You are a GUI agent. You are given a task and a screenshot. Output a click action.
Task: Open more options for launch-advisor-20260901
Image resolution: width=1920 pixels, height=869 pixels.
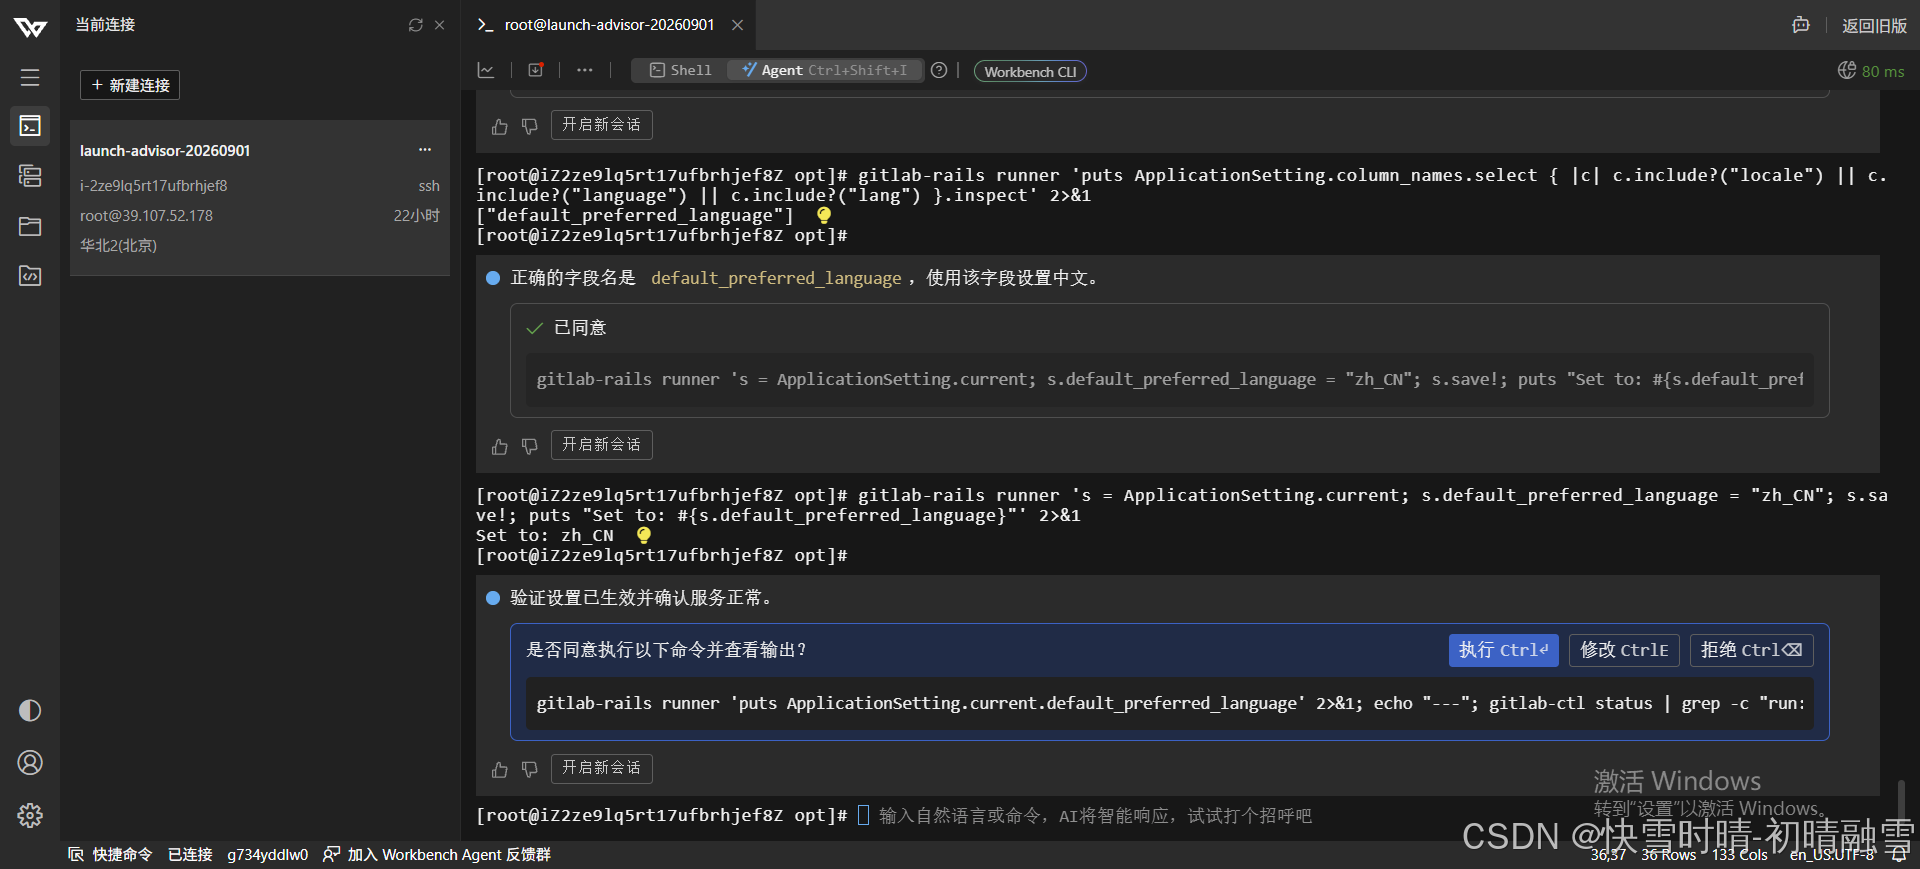pyautogui.click(x=425, y=150)
